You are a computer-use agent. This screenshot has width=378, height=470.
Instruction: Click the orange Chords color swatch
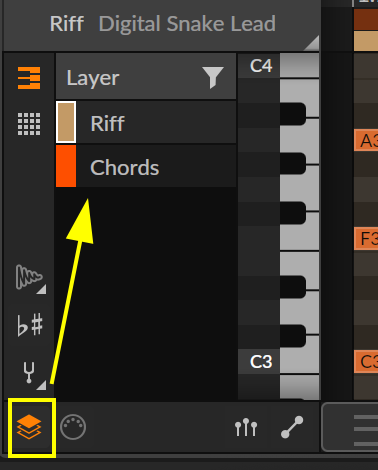point(66,166)
